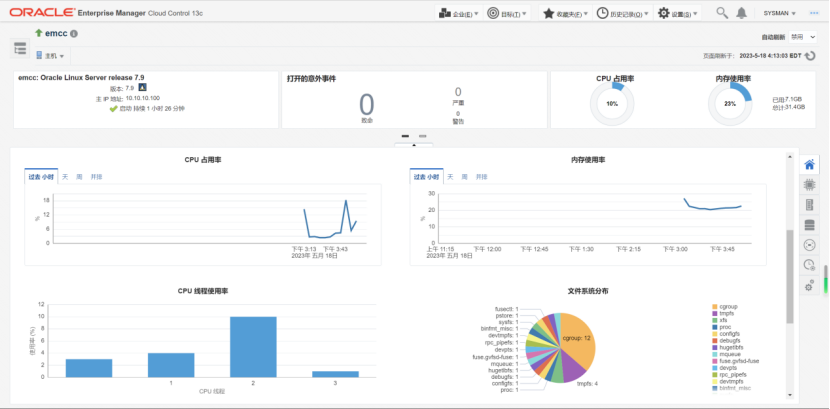Open notifications bell icon
830x409 pixels.
[x=742, y=13]
